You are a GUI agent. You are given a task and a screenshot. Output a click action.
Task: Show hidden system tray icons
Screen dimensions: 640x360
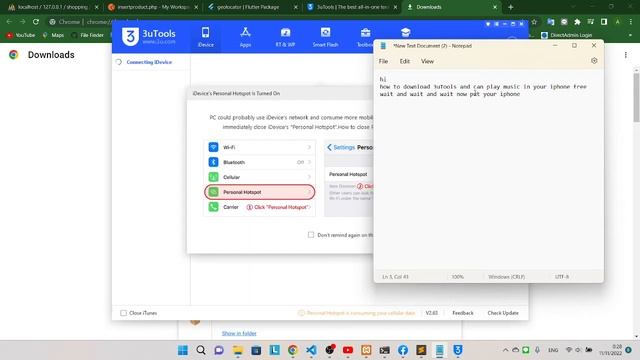click(505, 350)
